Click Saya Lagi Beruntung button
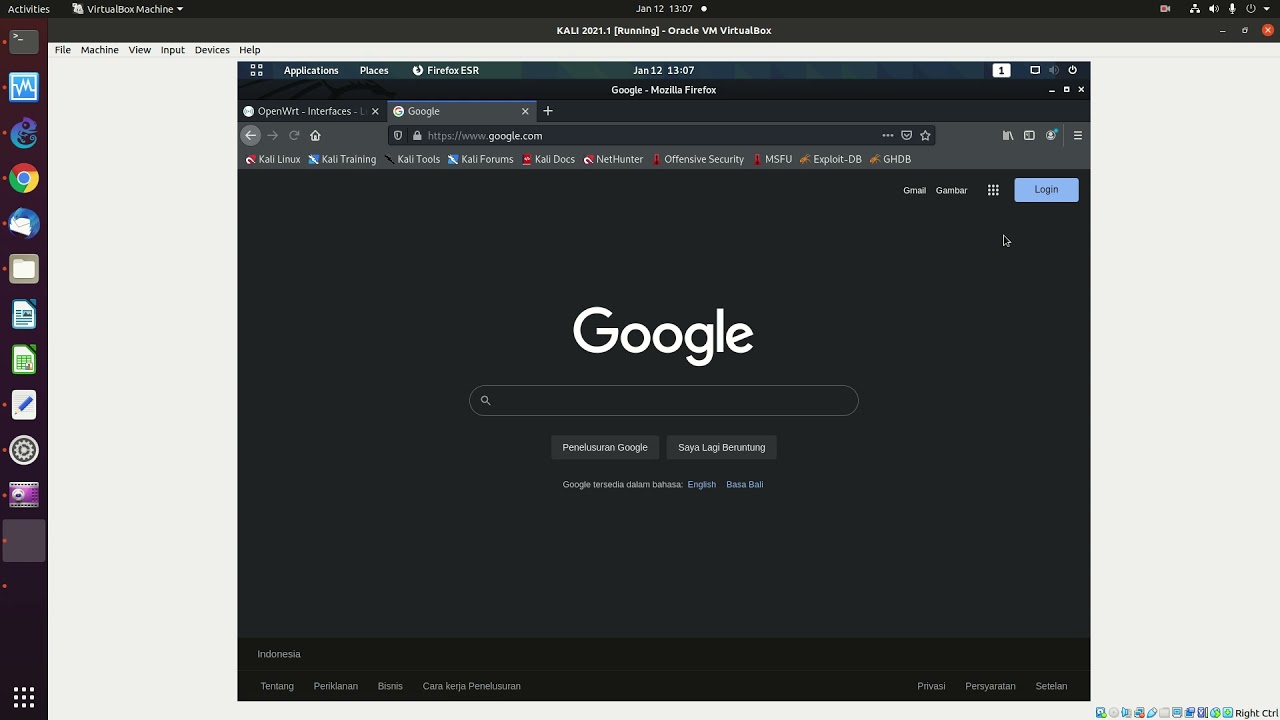The height and width of the screenshot is (720, 1280). tap(721, 447)
